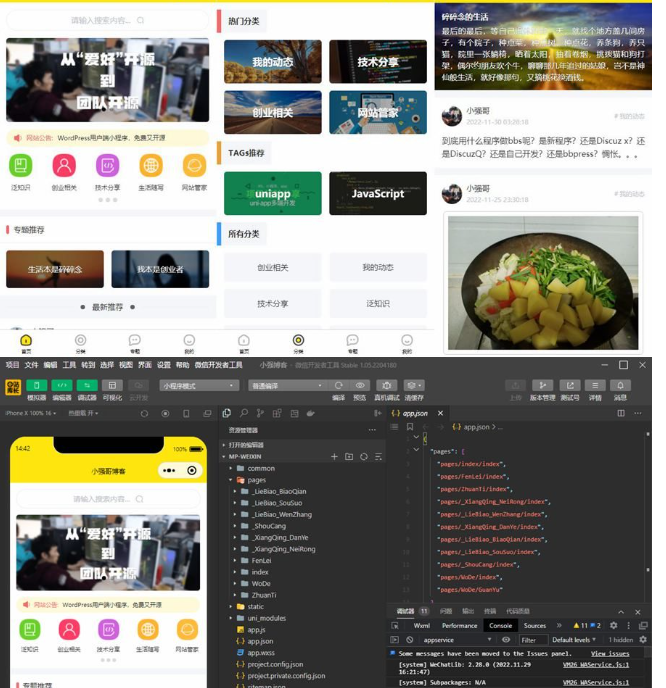Click new folder icon in MP-WEIXIN
The image size is (666, 688).
[x=349, y=457]
